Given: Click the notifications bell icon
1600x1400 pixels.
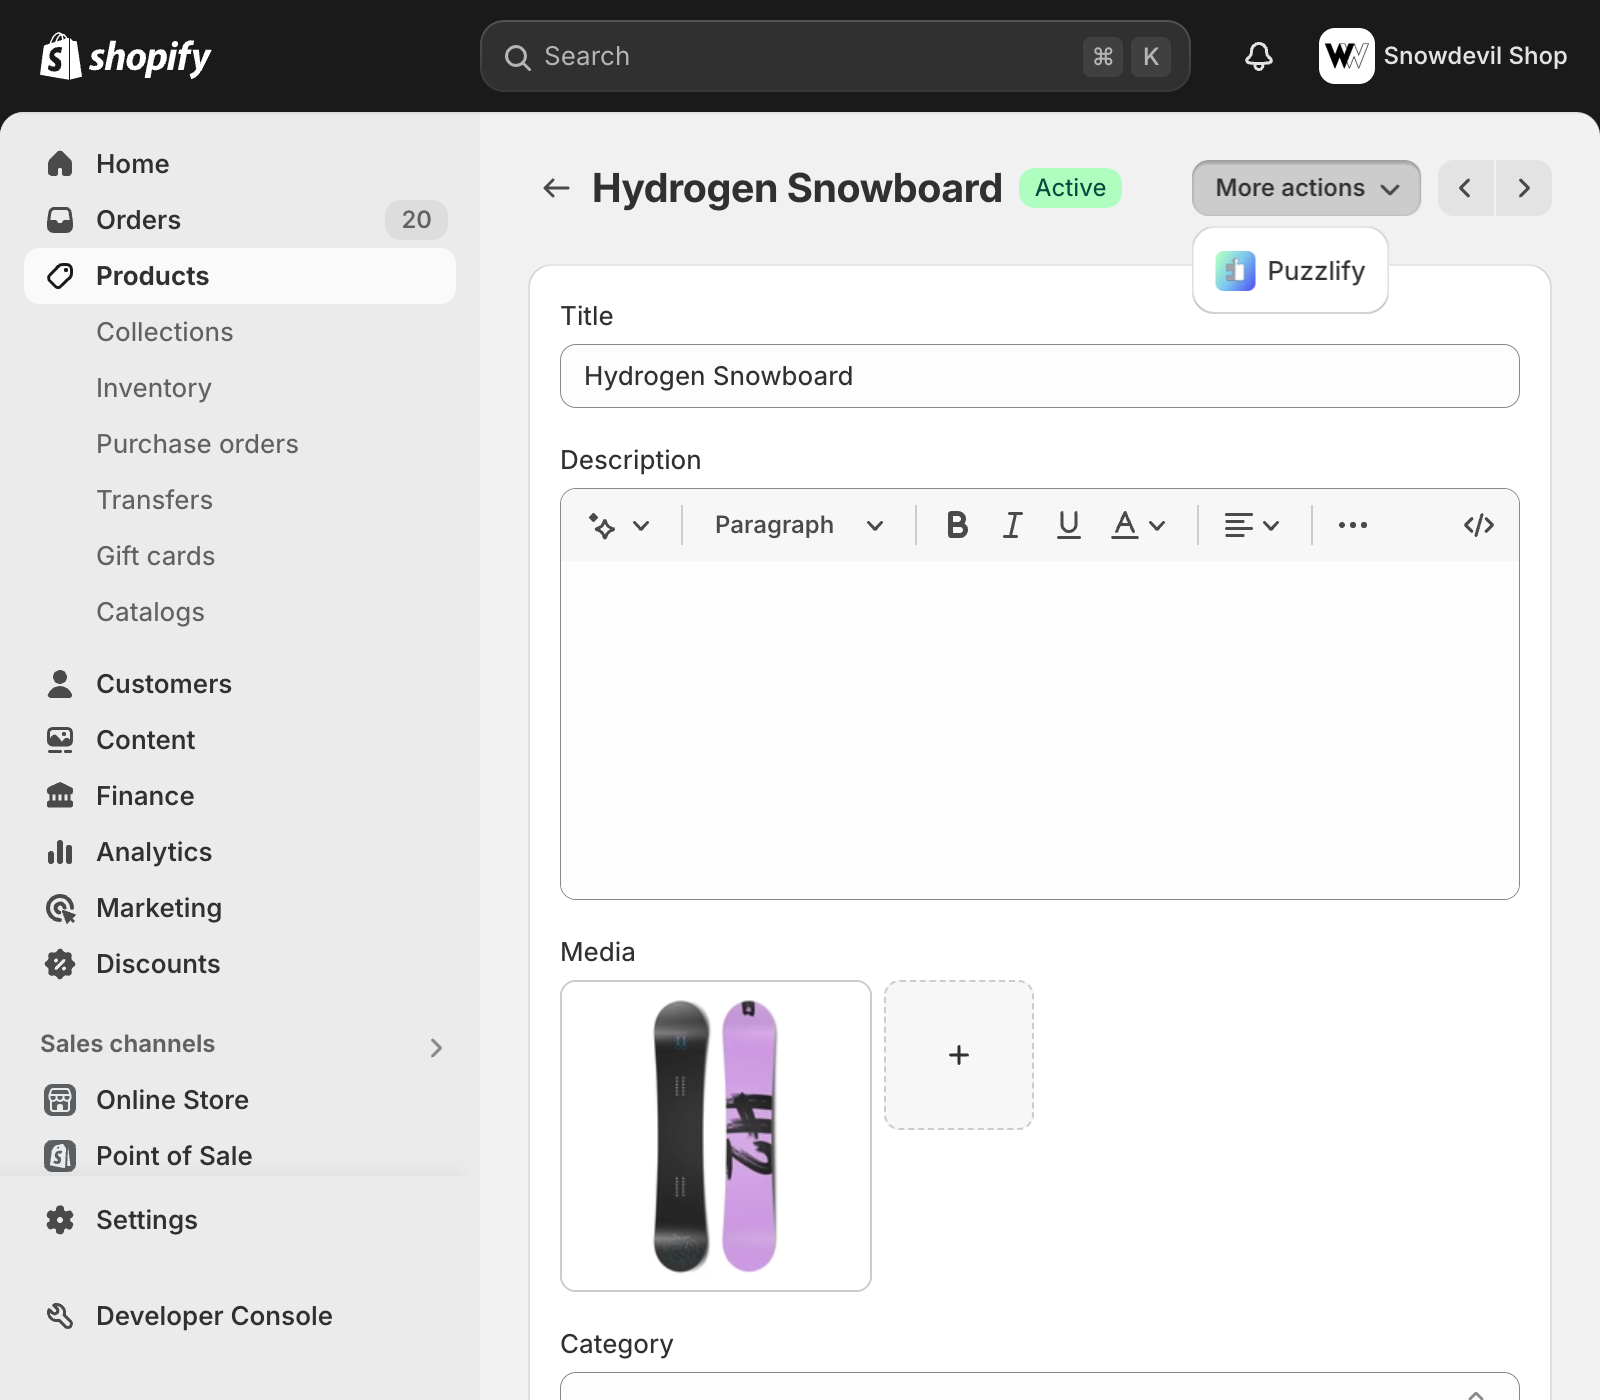Looking at the screenshot, I should point(1258,56).
